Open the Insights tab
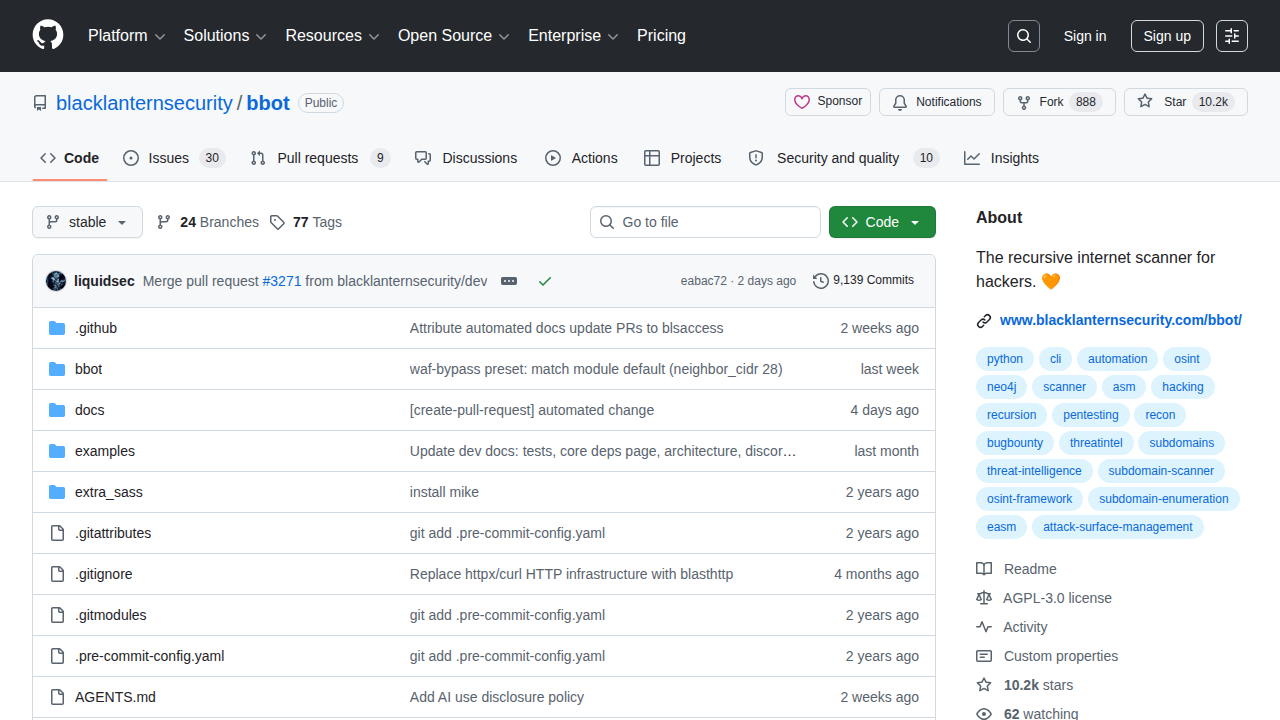This screenshot has width=1280, height=720. (1001, 158)
